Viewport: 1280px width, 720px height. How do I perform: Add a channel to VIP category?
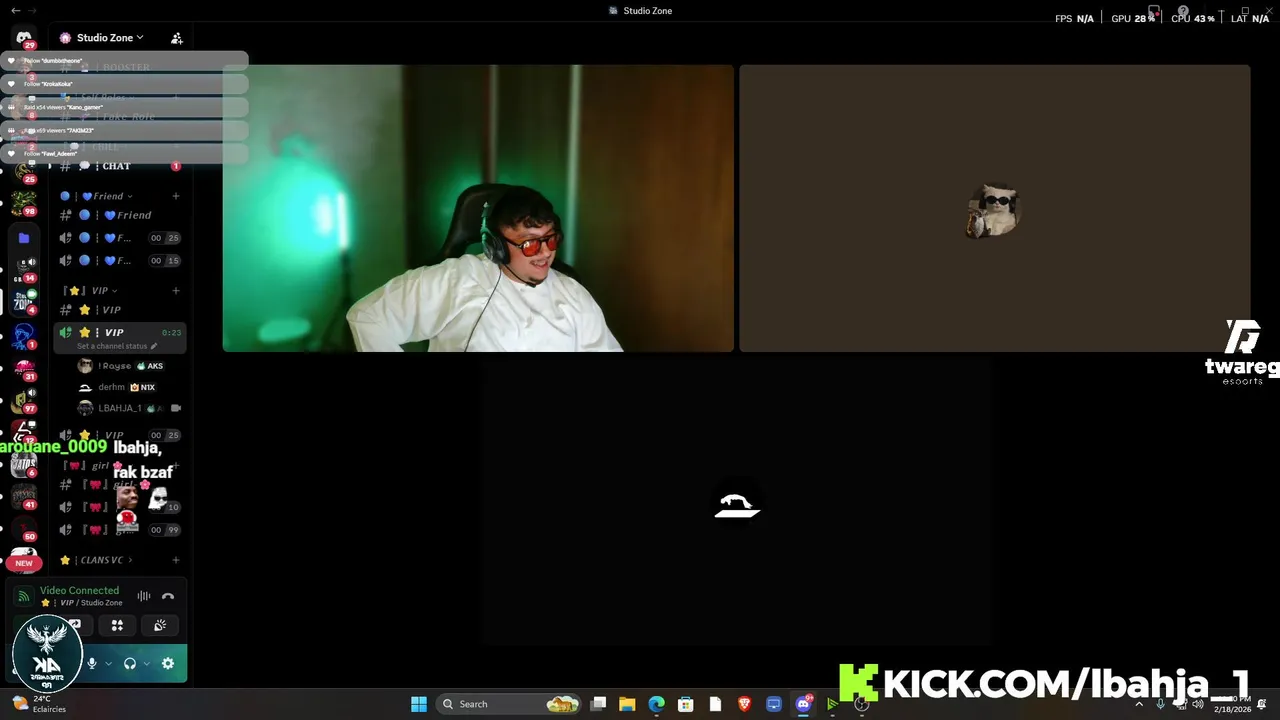point(176,291)
